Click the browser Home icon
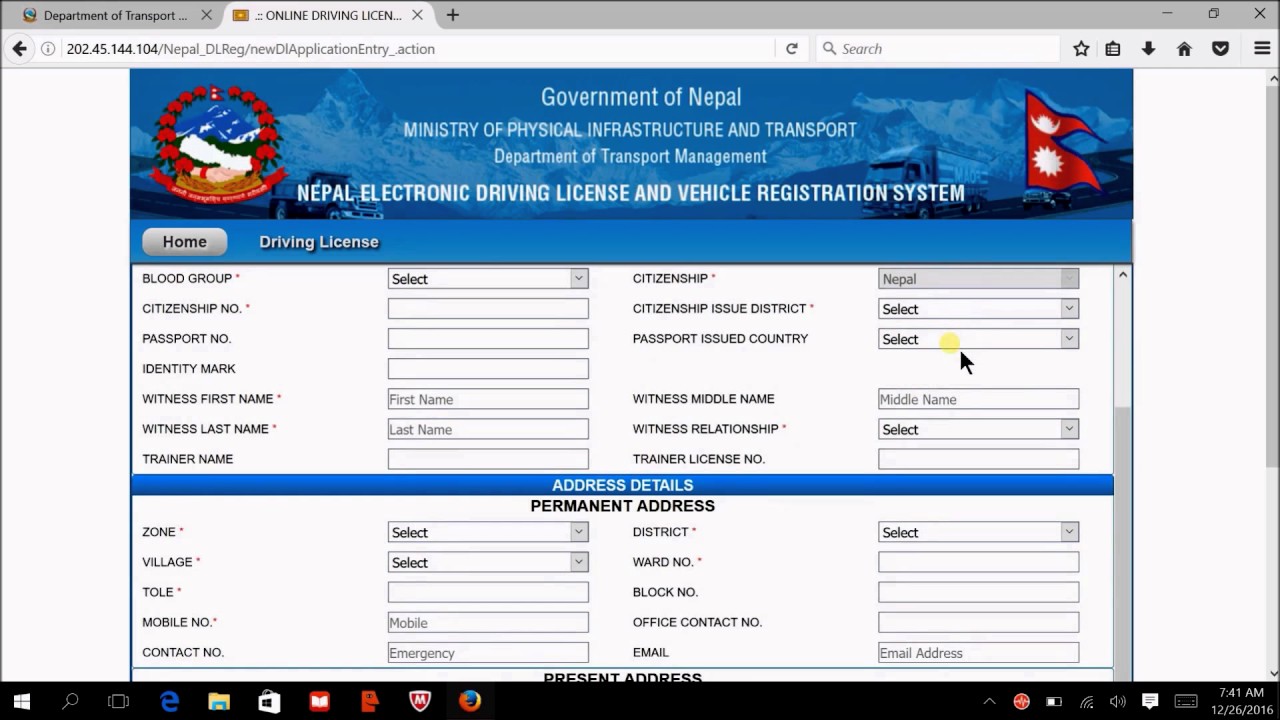 [1184, 48]
